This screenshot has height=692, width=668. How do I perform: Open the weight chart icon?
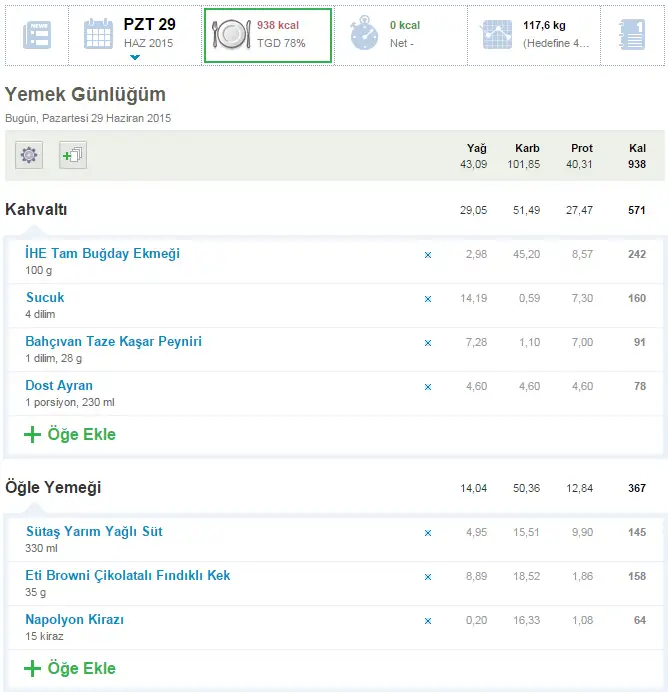pos(497,34)
